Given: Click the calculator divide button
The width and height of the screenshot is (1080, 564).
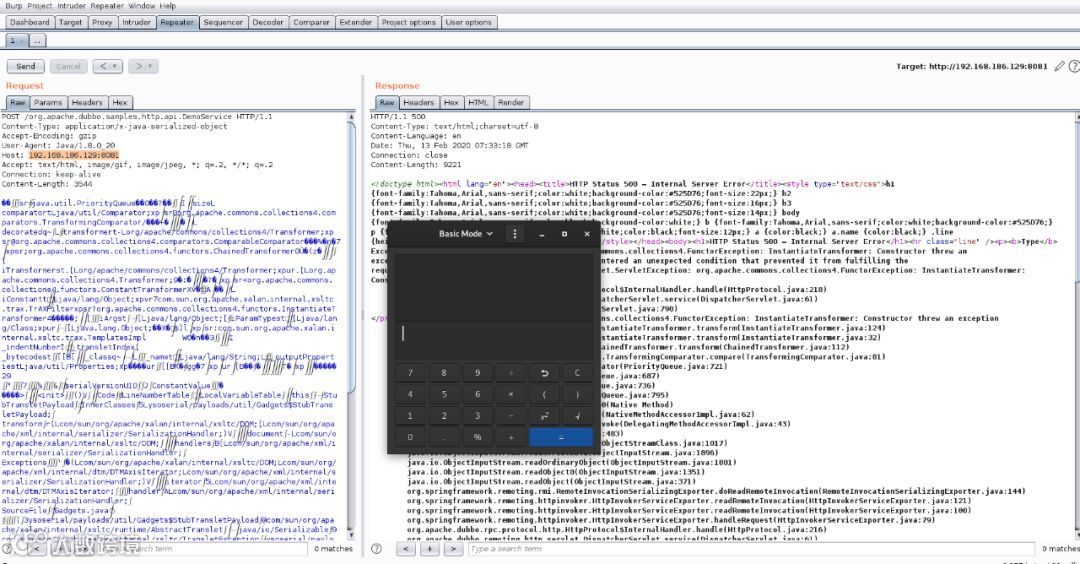Looking at the screenshot, I should [x=511, y=373].
